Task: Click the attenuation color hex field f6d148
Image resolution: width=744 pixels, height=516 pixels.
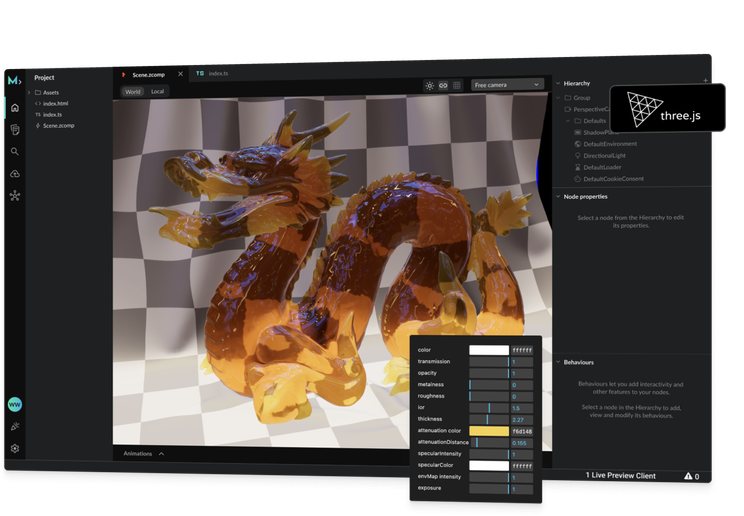Action: coord(522,431)
